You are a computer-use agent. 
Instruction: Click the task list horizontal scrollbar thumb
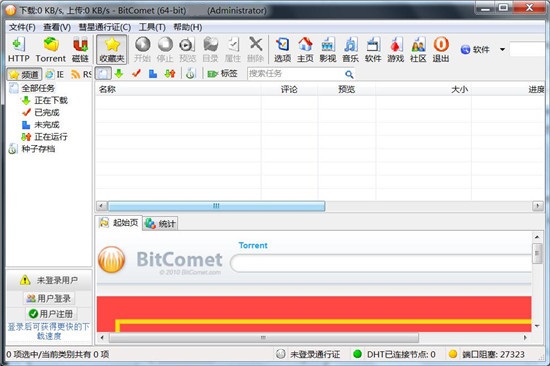point(216,206)
